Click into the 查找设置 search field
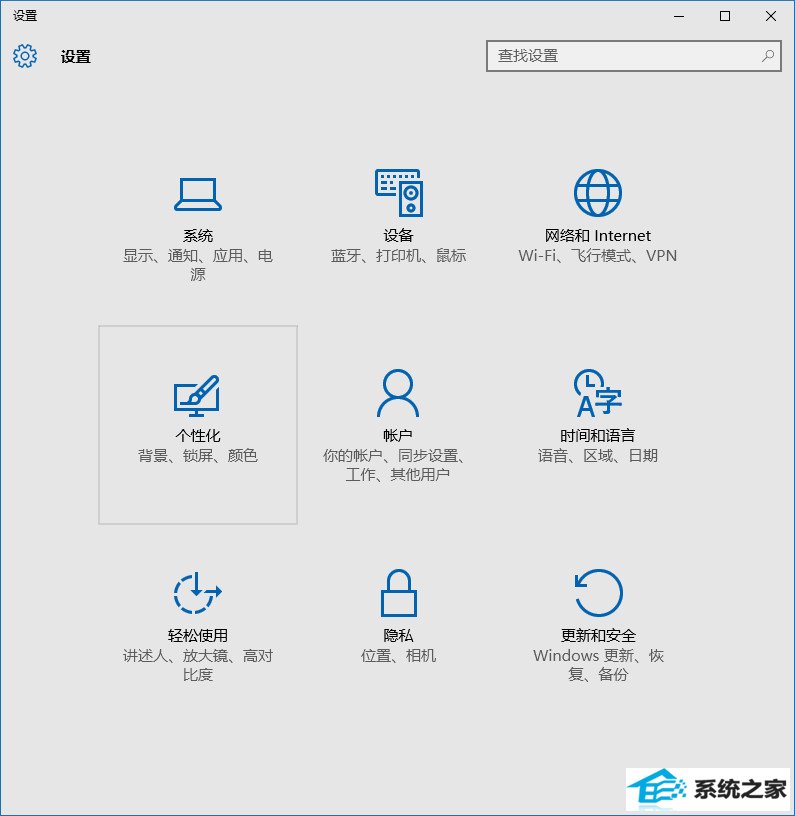The image size is (795, 816). click(634, 56)
